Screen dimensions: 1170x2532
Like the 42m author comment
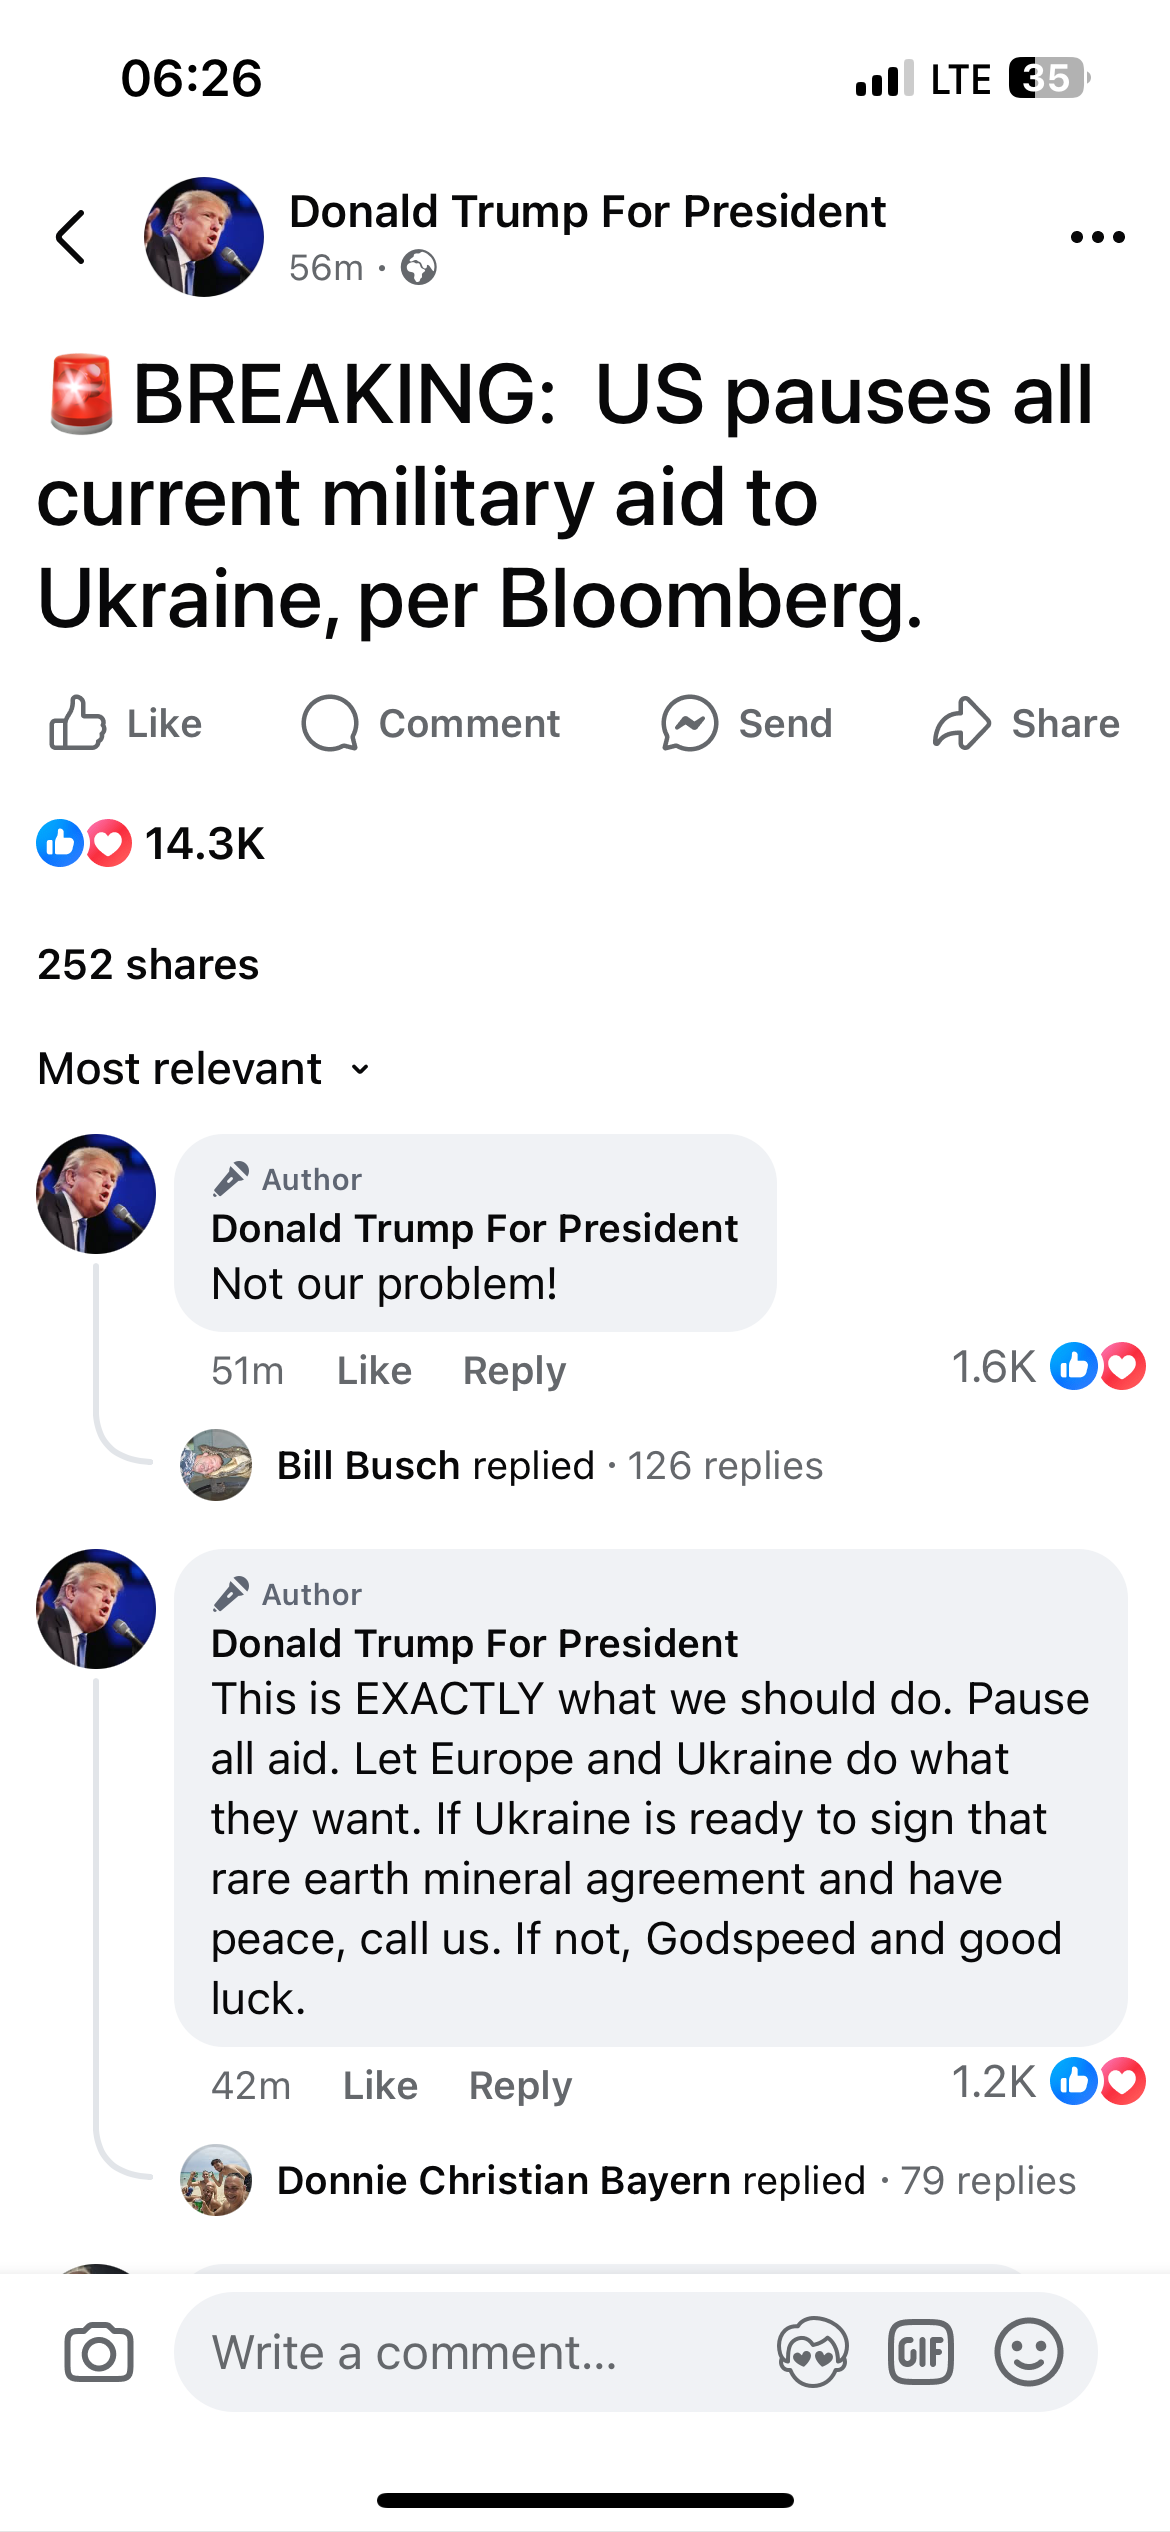380,2085
